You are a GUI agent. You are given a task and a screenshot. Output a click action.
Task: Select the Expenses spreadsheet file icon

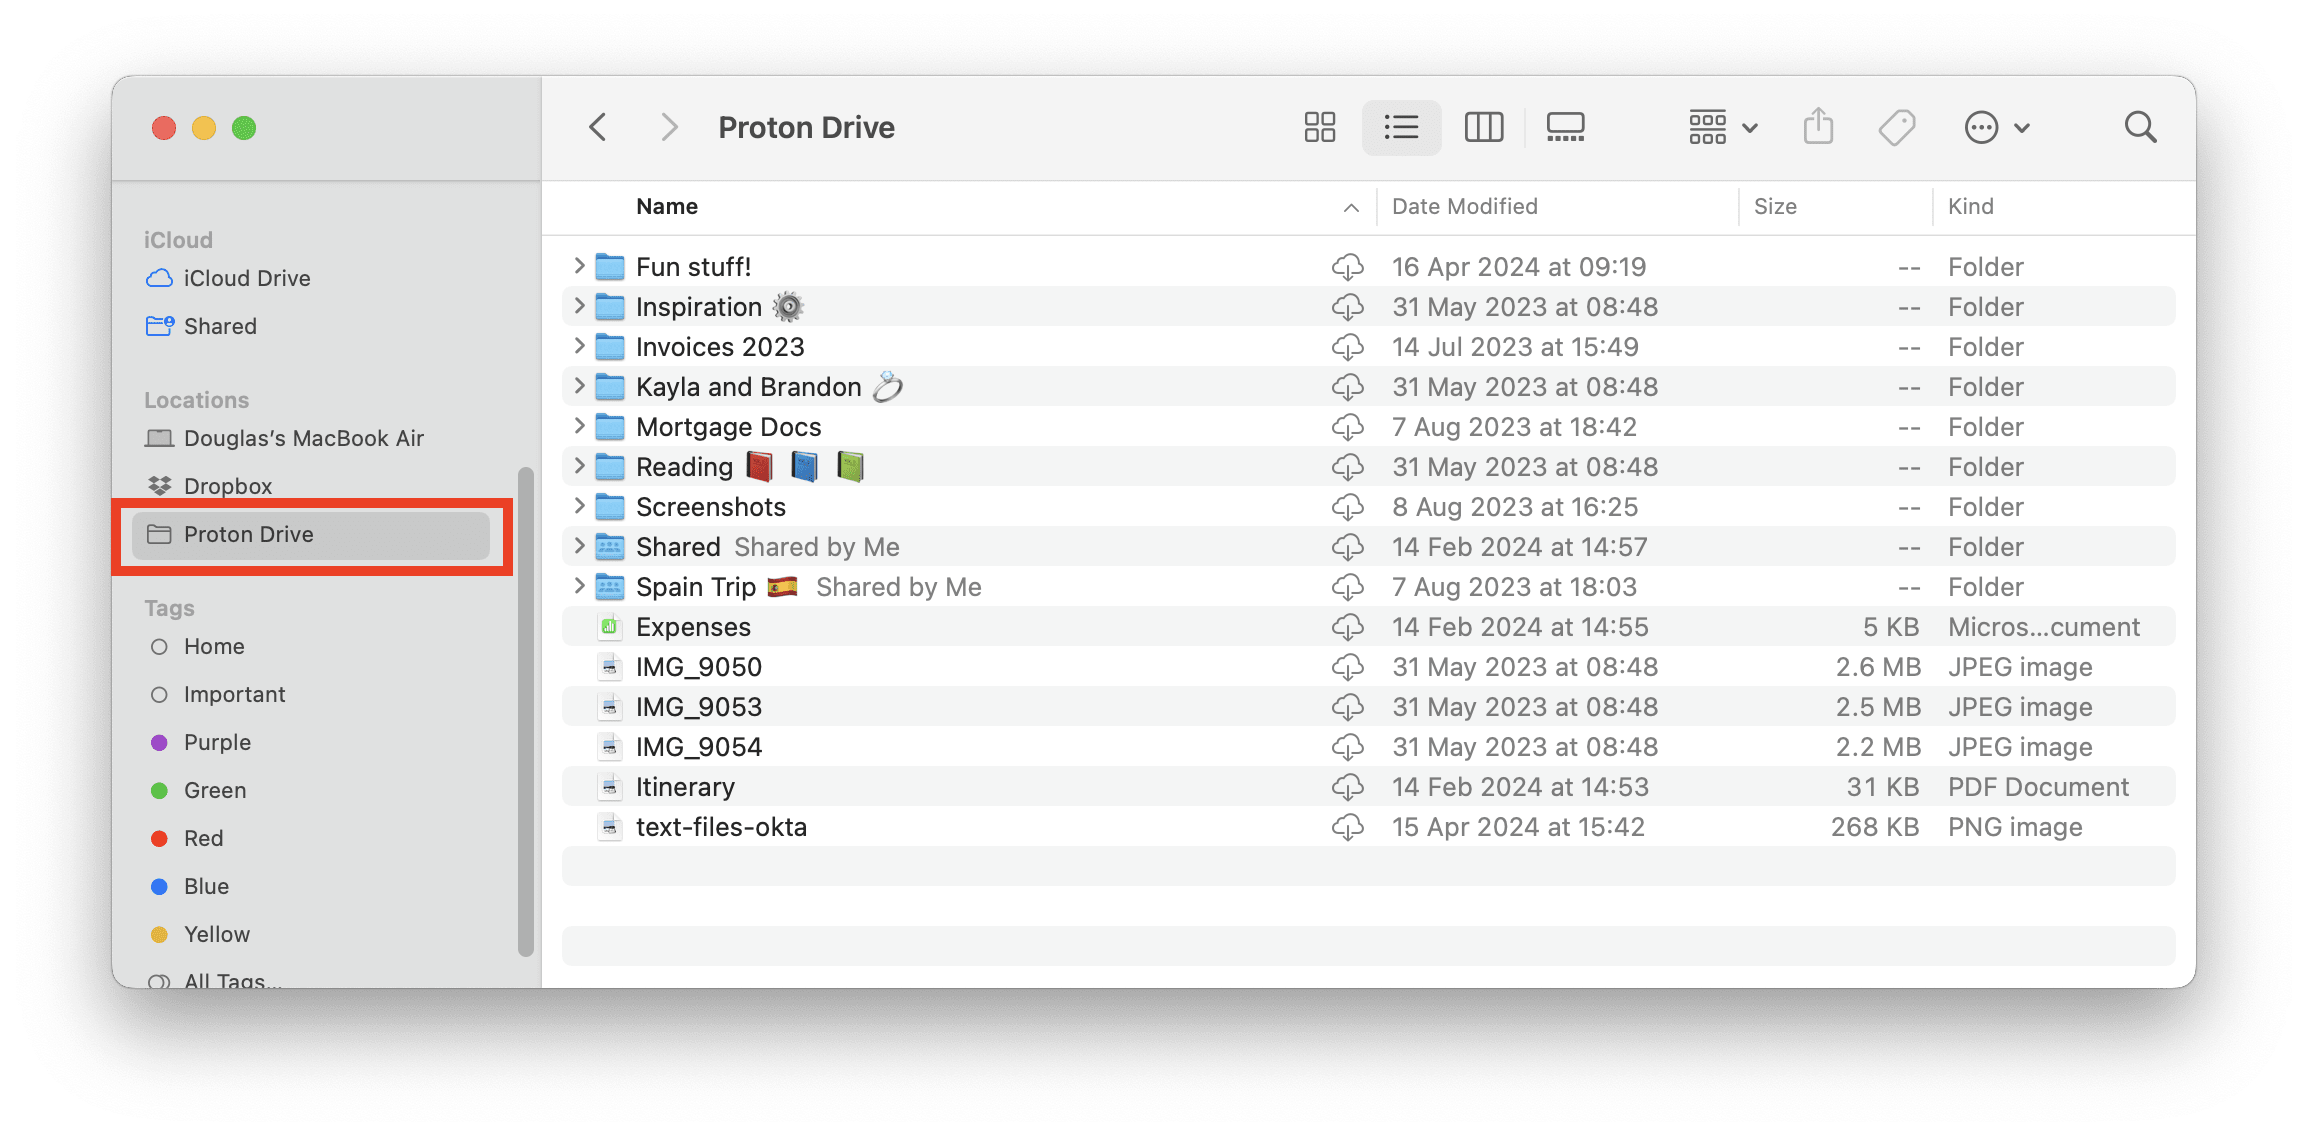pos(609,627)
